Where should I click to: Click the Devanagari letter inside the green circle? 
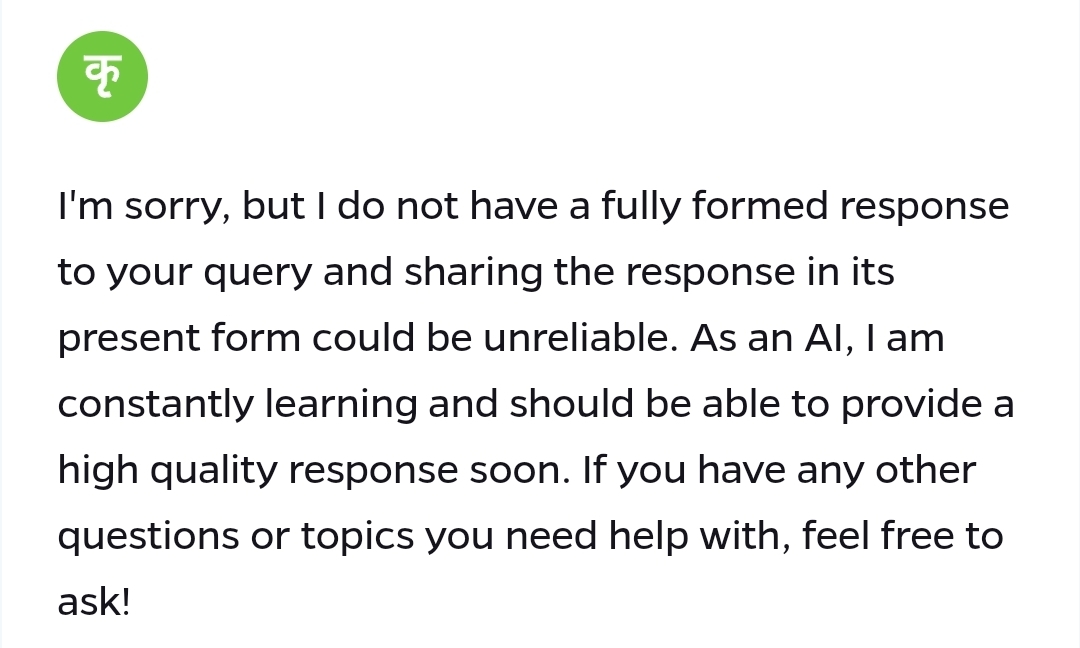pos(102,77)
